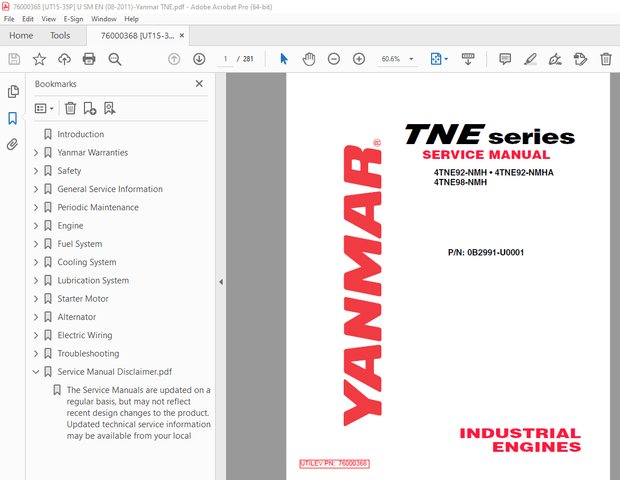Add a new bookmark icon

click(90, 108)
